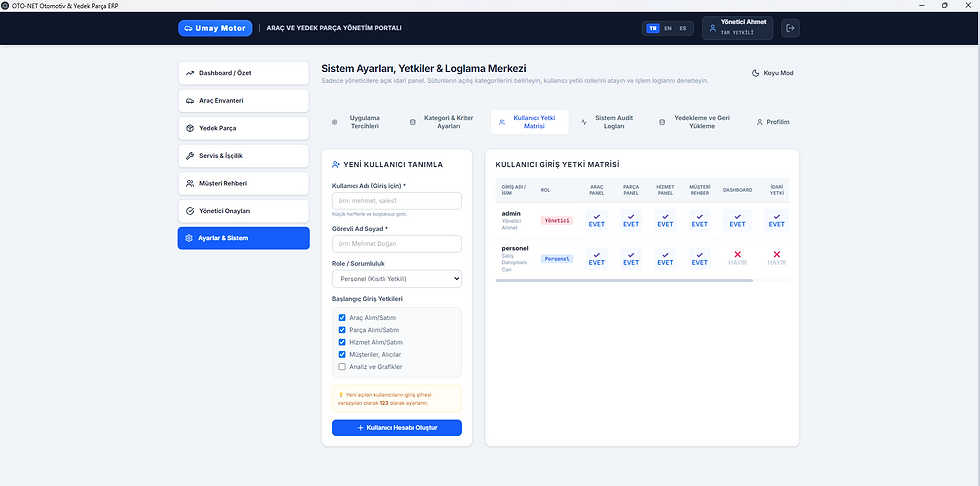Screen dimensions: 980x486
Task: Open Servis & İşçilik in sidebar
Action: point(243,156)
